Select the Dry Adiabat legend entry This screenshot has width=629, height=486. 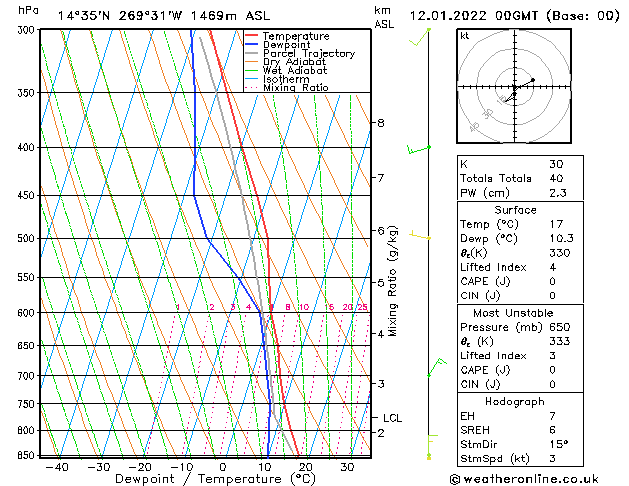[x=291, y=62]
